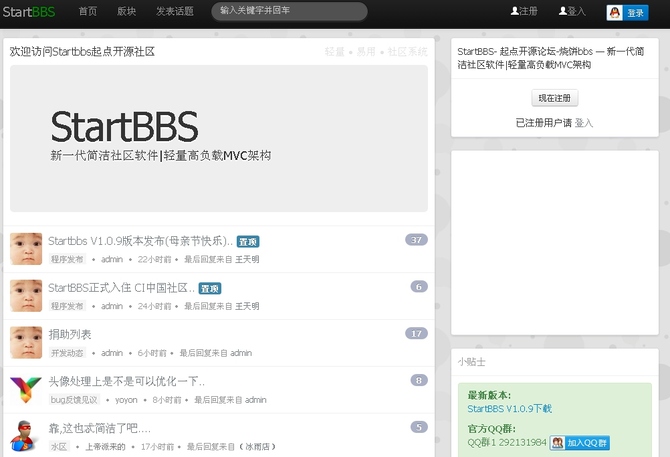
Task: Click 小贴士 panel heading
Action: (471, 362)
